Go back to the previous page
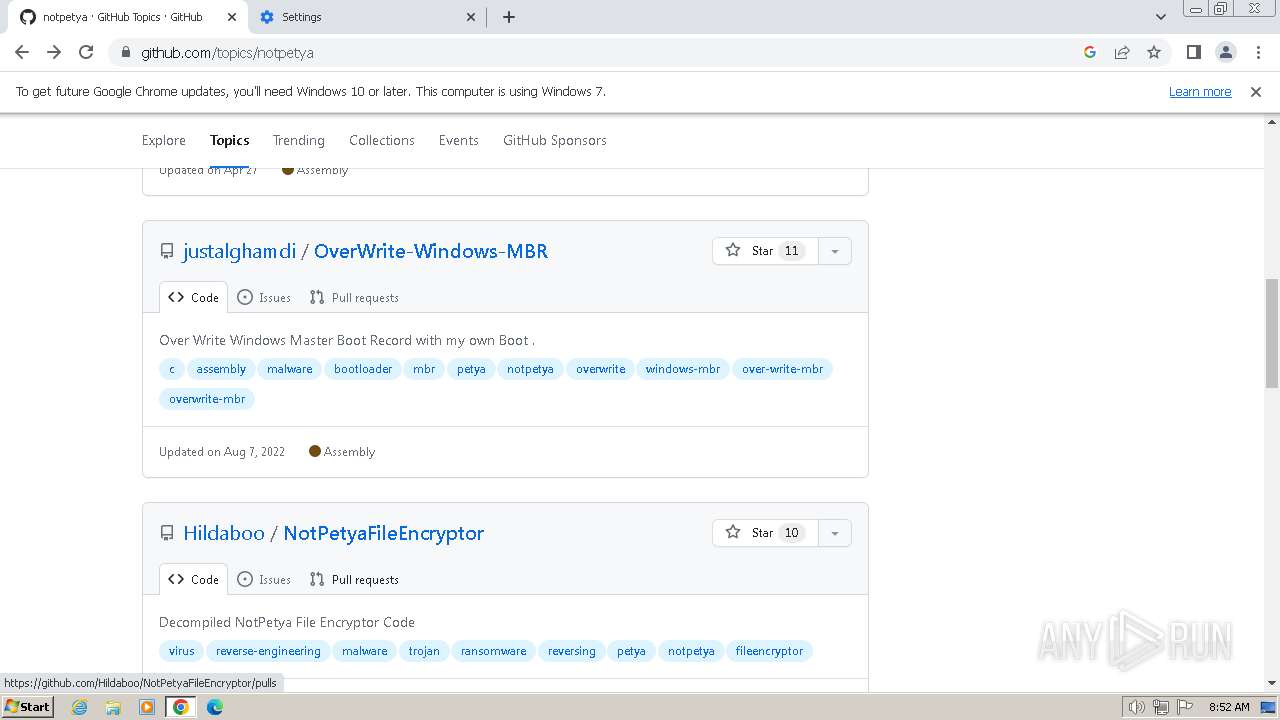The height and width of the screenshot is (720, 1280). tap(22, 52)
